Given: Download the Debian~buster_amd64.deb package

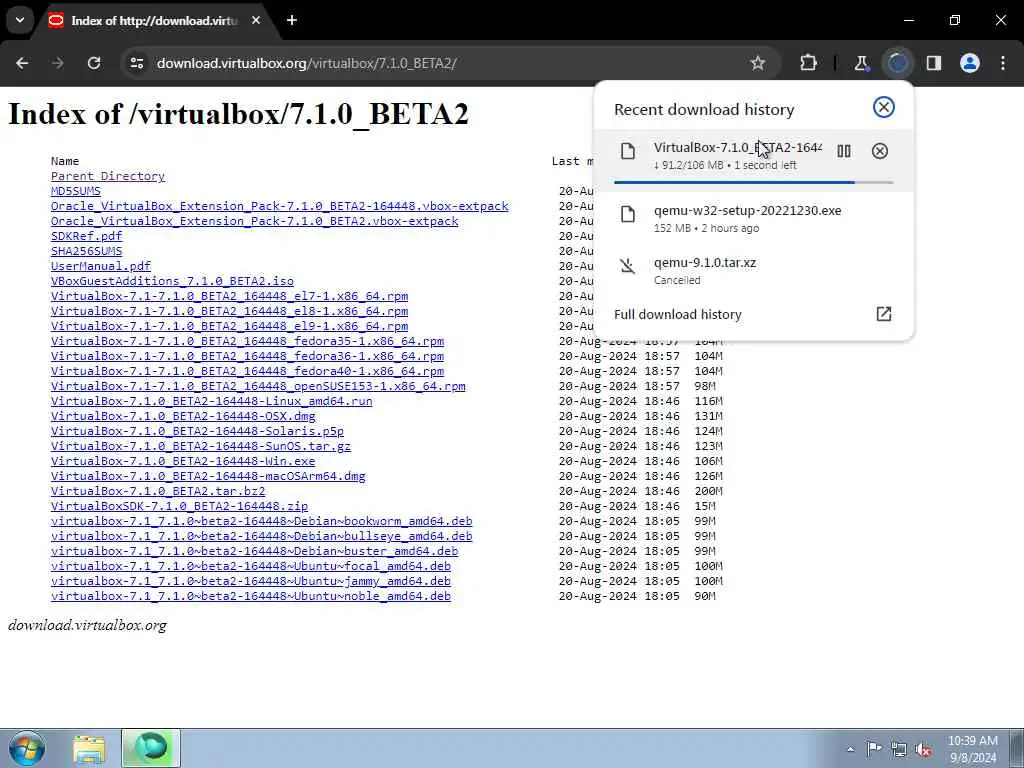Looking at the screenshot, I should (255, 552).
